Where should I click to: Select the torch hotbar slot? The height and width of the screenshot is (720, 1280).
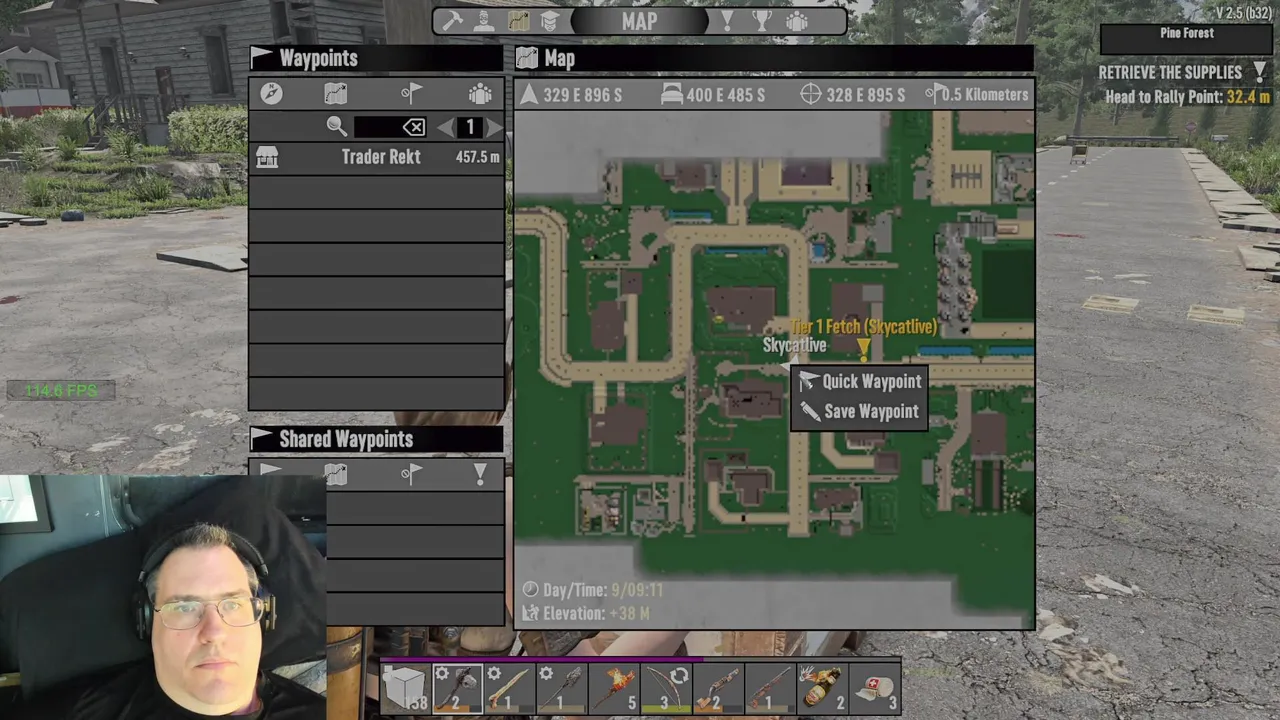pyautogui.click(x=614, y=689)
